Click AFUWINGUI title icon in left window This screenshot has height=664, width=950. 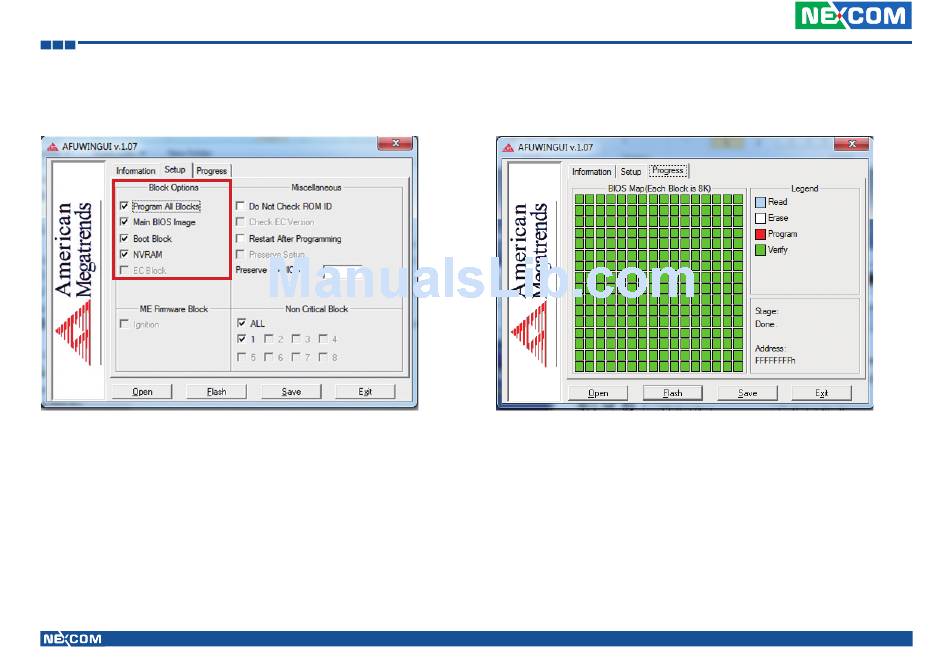click(x=53, y=147)
